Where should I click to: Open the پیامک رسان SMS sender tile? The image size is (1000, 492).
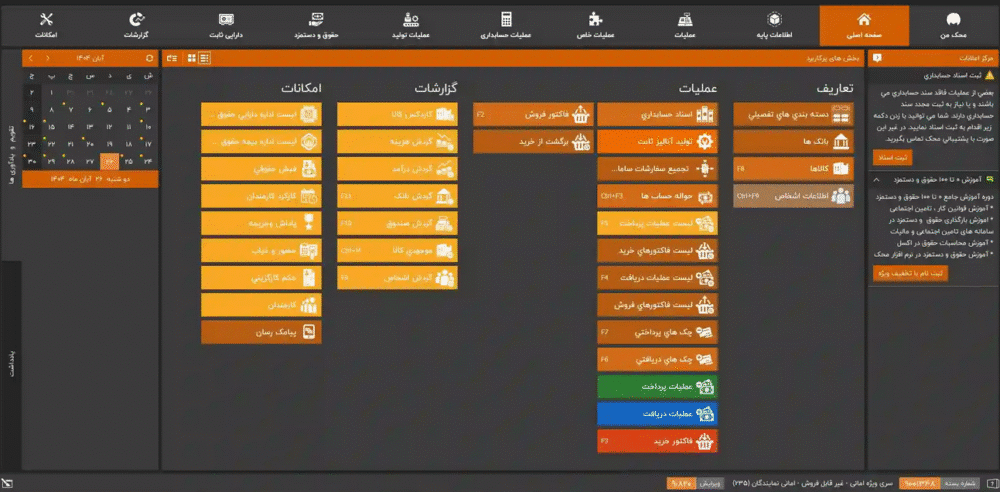[261, 332]
